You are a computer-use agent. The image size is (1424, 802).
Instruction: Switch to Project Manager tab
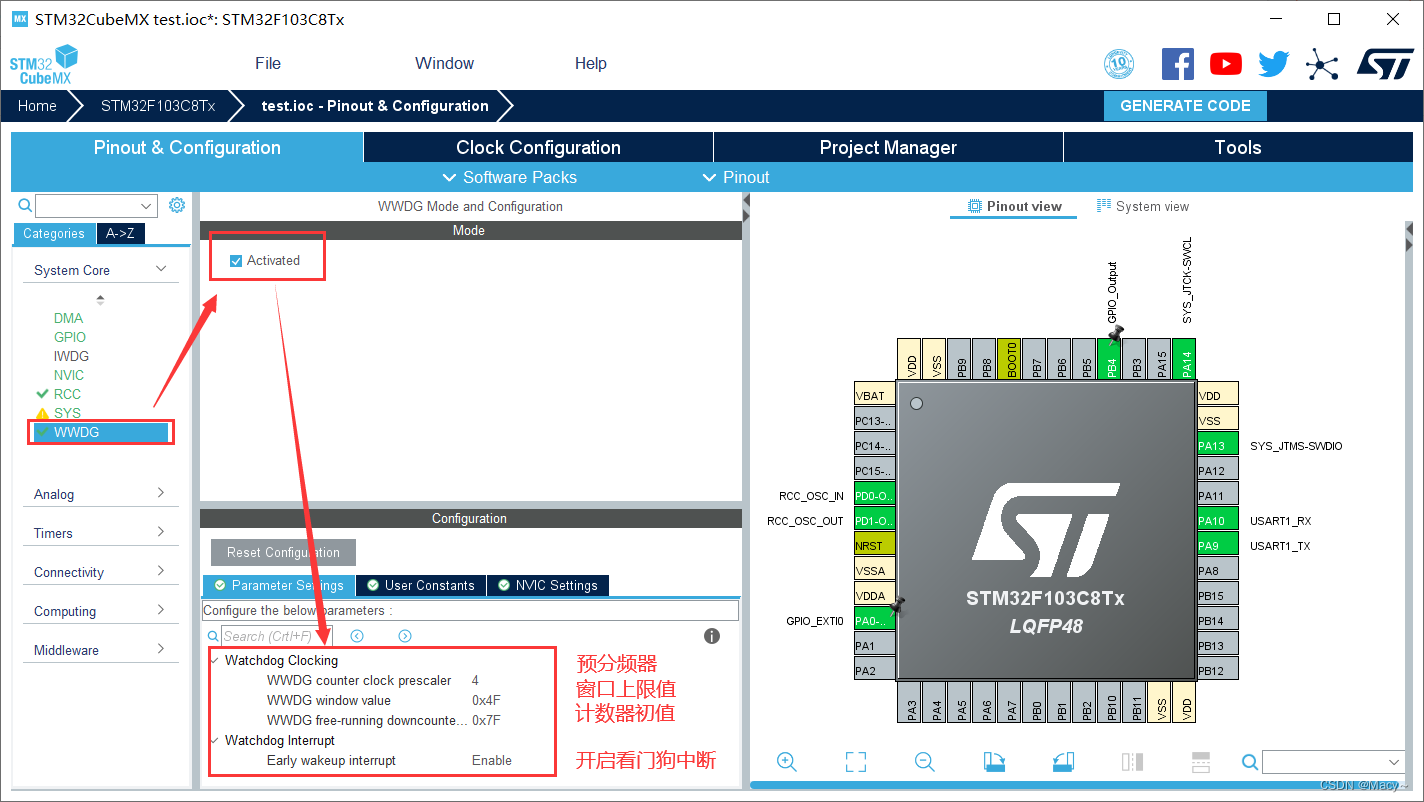[888, 147]
